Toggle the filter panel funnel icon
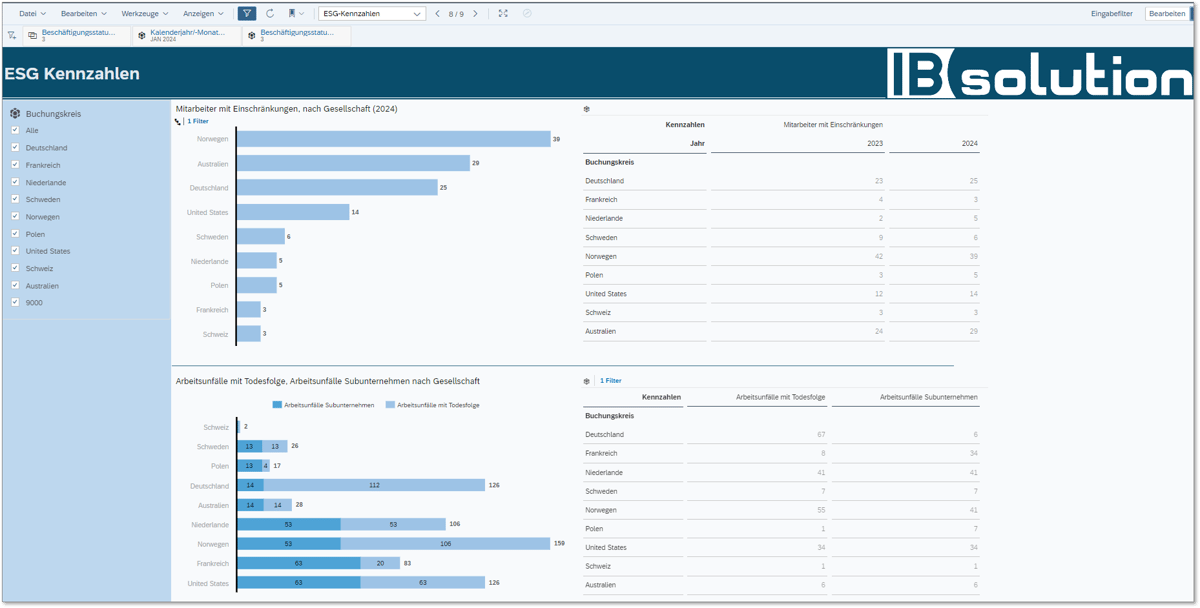Viewport: 1200px width, 608px height. [248, 14]
